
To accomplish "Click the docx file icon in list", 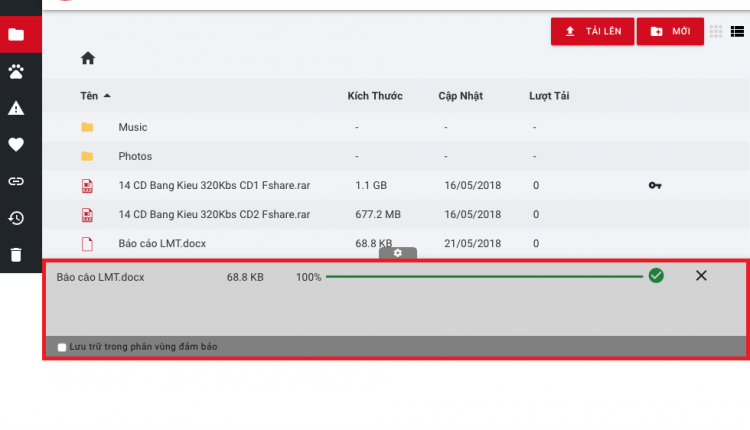I will [x=87, y=244].
